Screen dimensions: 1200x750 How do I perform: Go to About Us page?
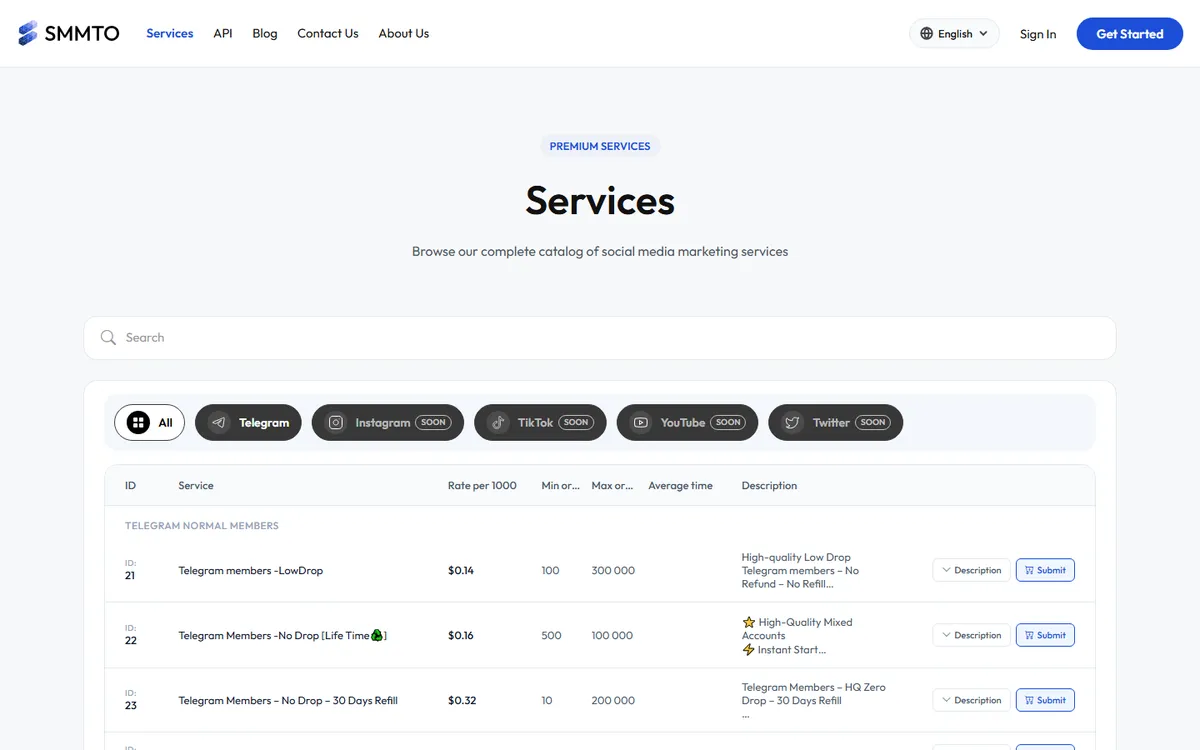click(404, 33)
